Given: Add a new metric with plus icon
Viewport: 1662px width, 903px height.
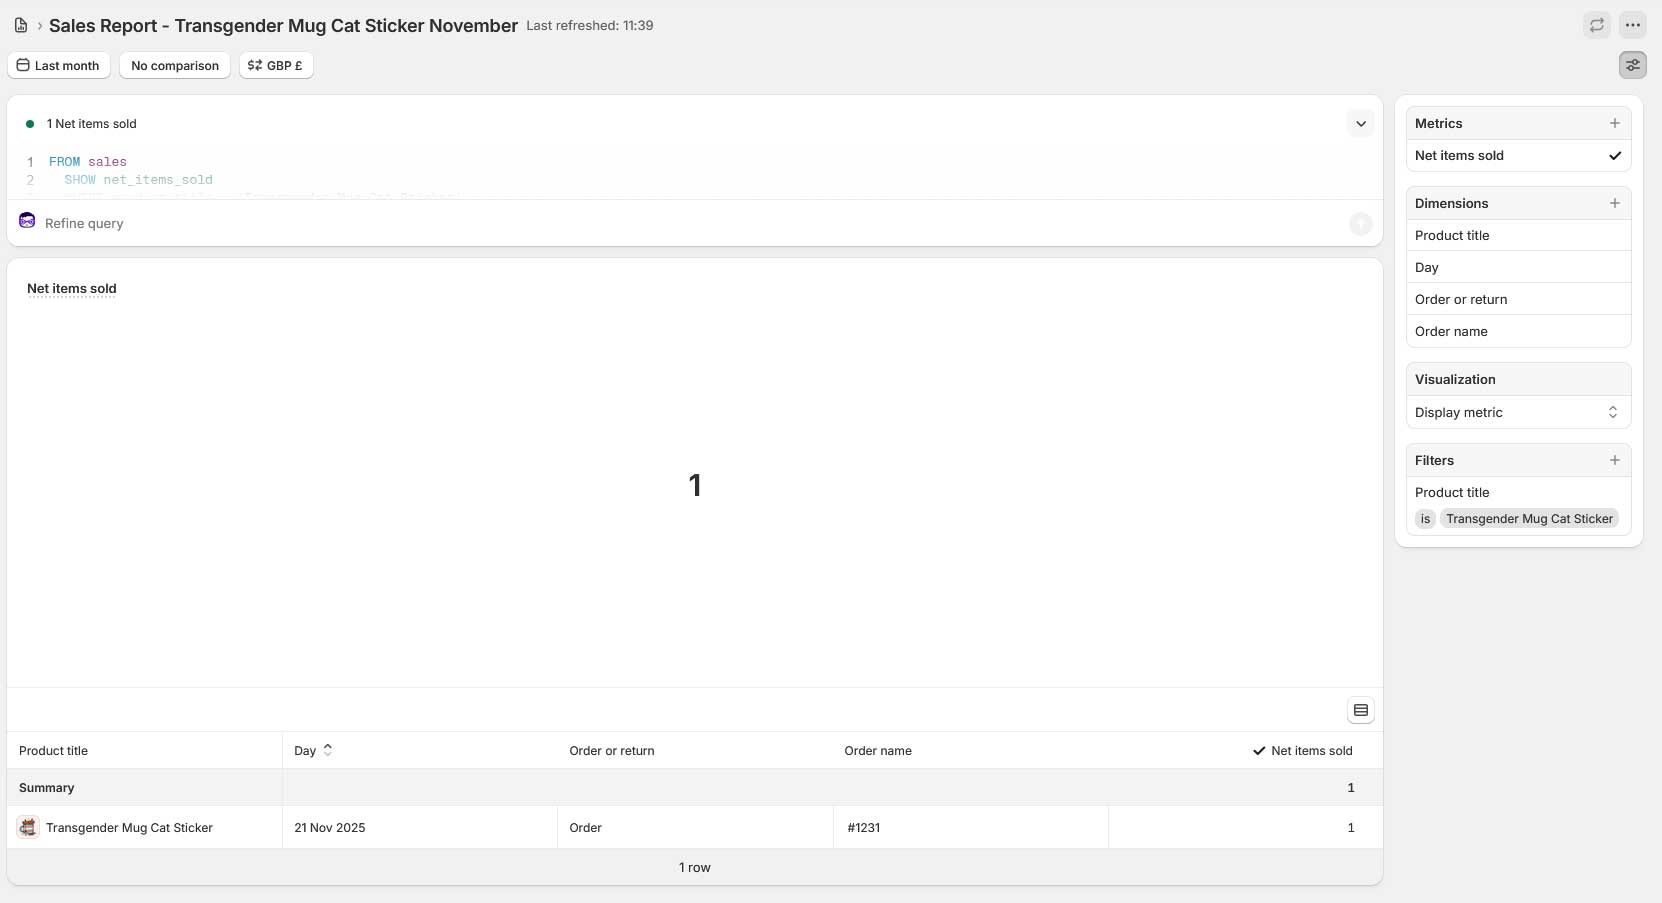Looking at the screenshot, I should pos(1614,123).
